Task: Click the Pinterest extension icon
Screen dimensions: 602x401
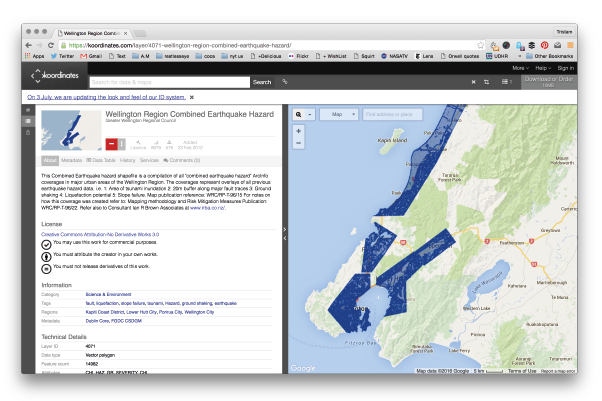Action: [x=544, y=45]
